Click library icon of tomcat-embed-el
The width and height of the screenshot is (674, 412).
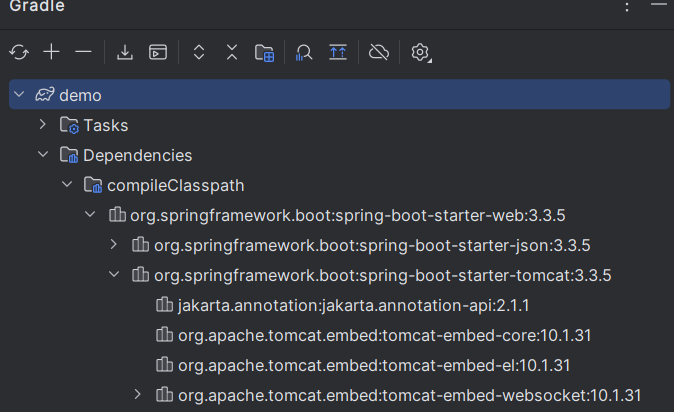click(164, 364)
